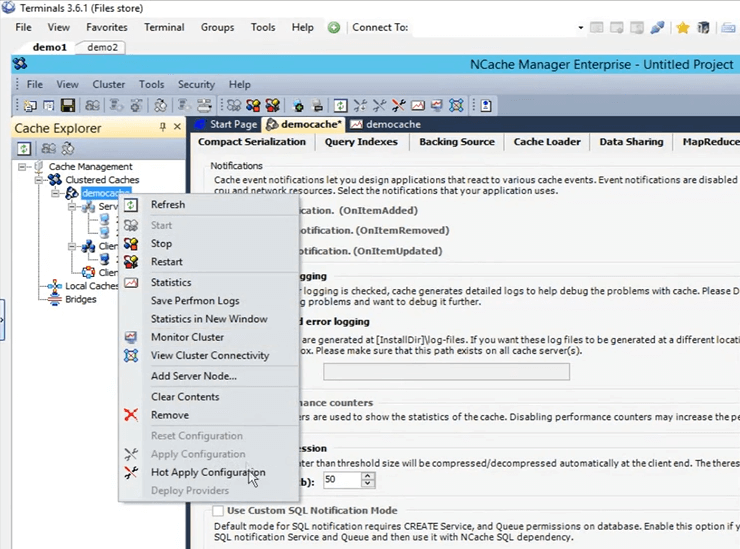Open the Security menu in NCache Manager
740x549 pixels.
196,84
